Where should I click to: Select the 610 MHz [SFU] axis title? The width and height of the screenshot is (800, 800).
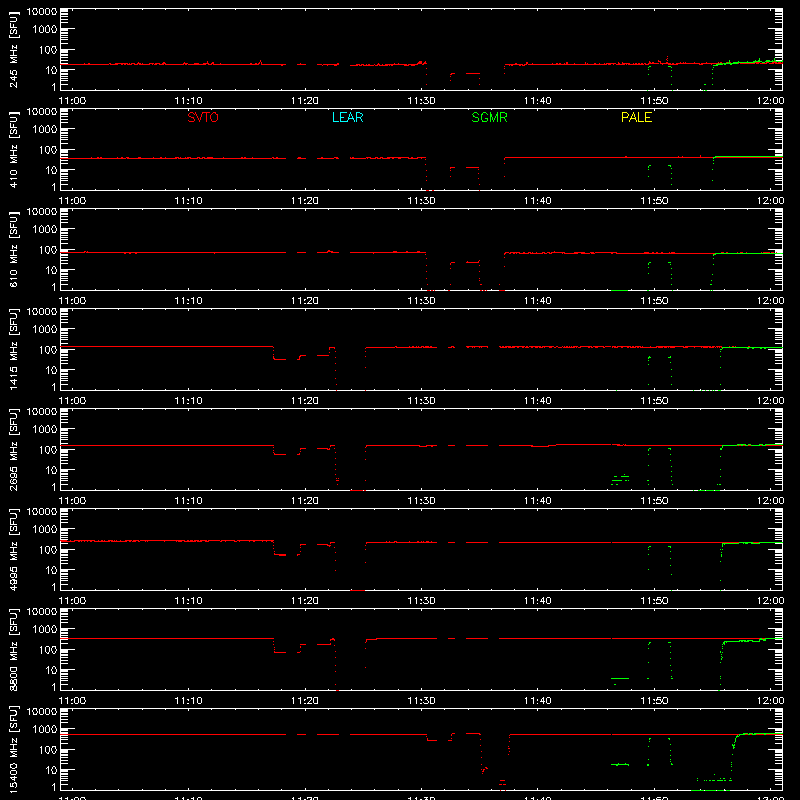tap(14, 249)
